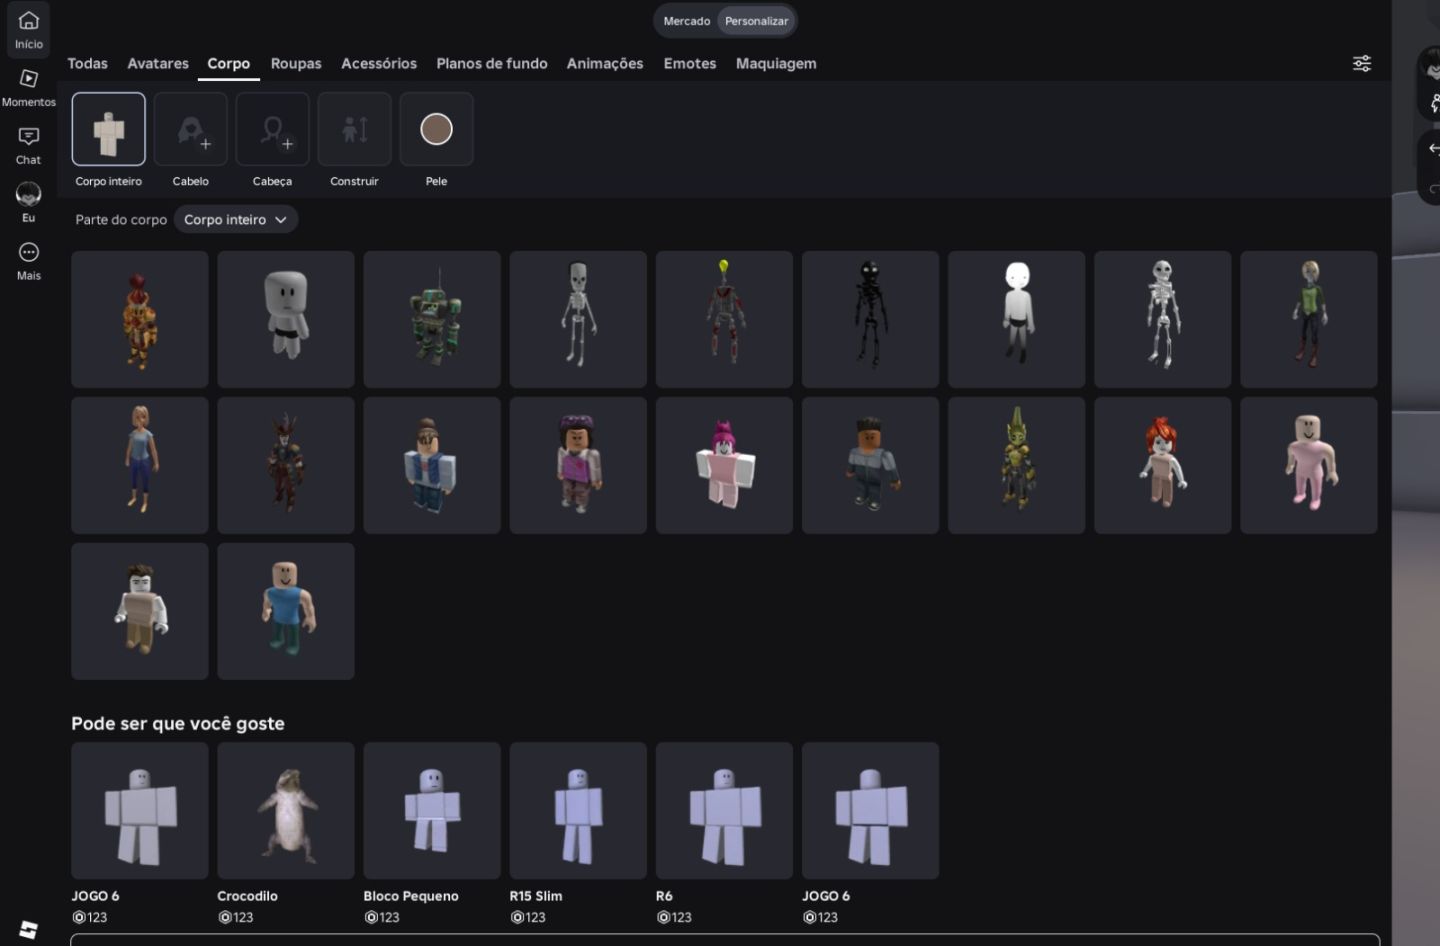Switch to the Todas tab
This screenshot has width=1440, height=946.
[87, 63]
